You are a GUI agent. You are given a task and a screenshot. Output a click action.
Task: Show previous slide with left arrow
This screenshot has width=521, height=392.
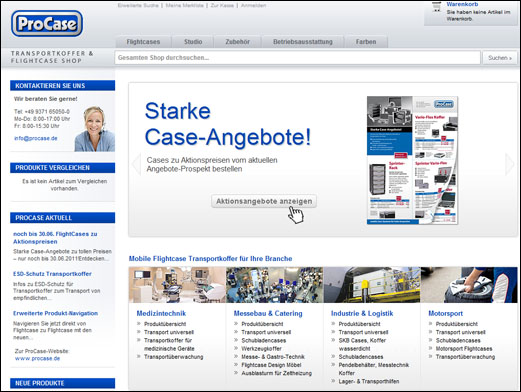[136, 164]
